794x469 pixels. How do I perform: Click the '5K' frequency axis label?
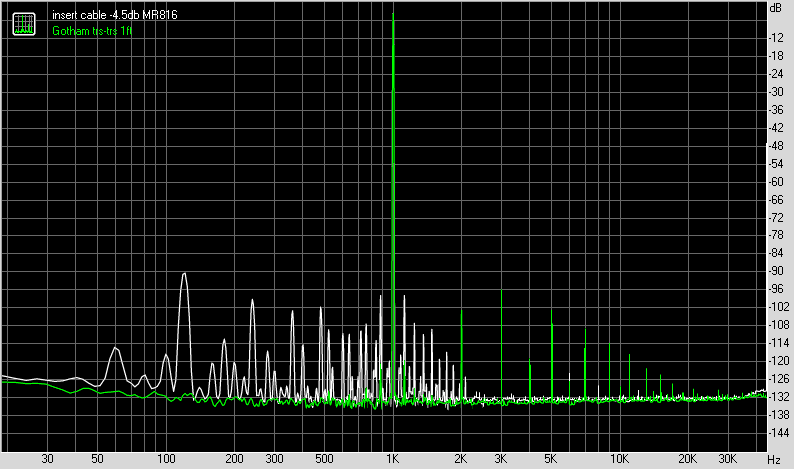tap(550, 459)
